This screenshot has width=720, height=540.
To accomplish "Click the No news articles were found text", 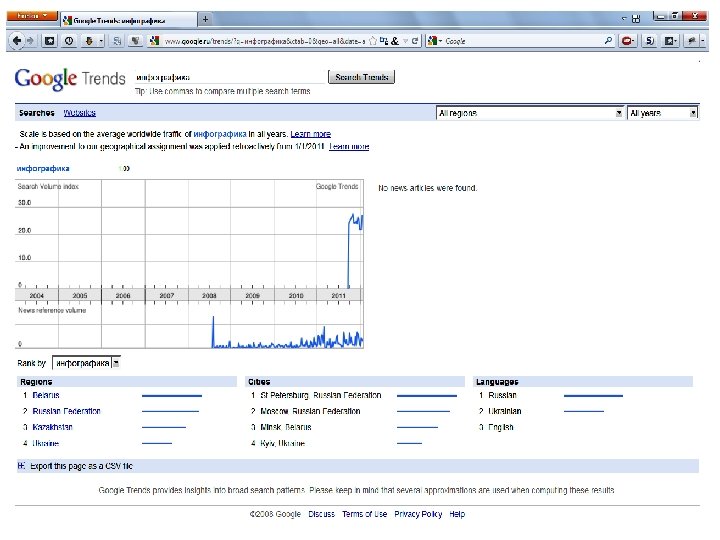I will (428, 188).
